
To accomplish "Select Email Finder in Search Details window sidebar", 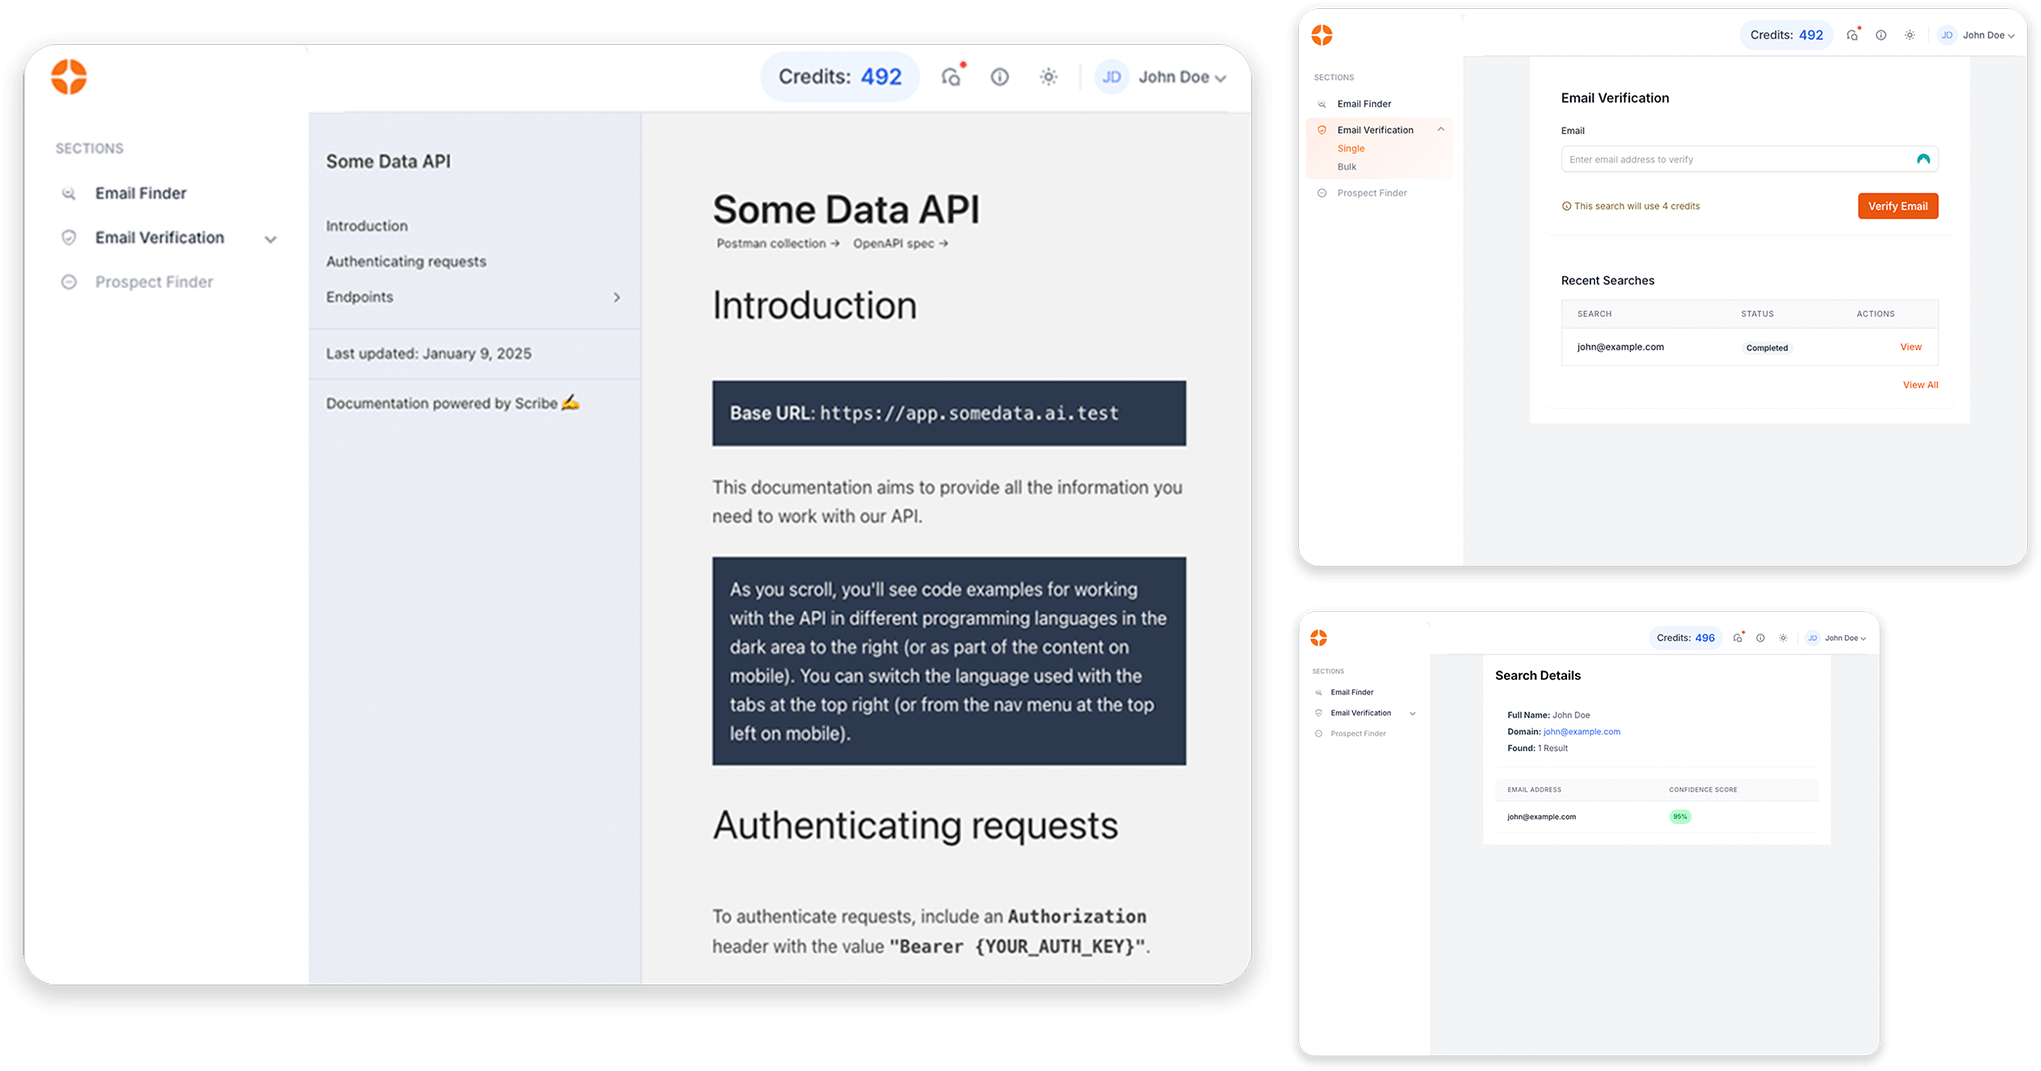I will (1352, 692).
